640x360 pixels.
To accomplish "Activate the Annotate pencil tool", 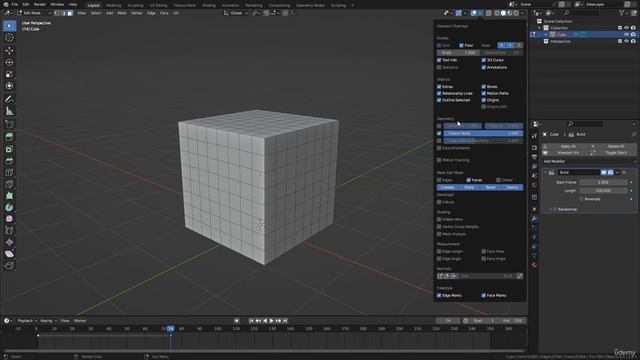I will [9, 99].
